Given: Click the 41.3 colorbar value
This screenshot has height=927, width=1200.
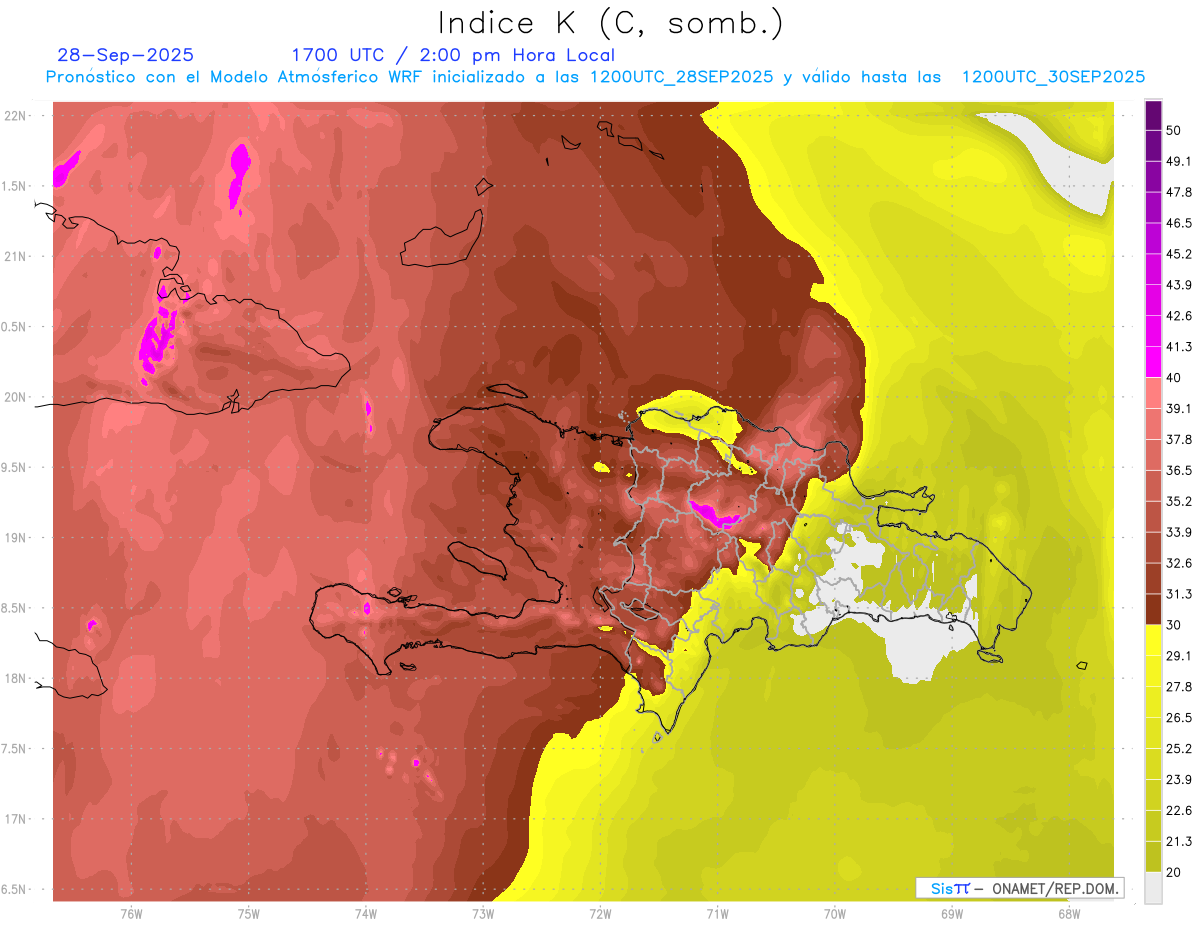Looking at the screenshot, I should tap(1180, 347).
